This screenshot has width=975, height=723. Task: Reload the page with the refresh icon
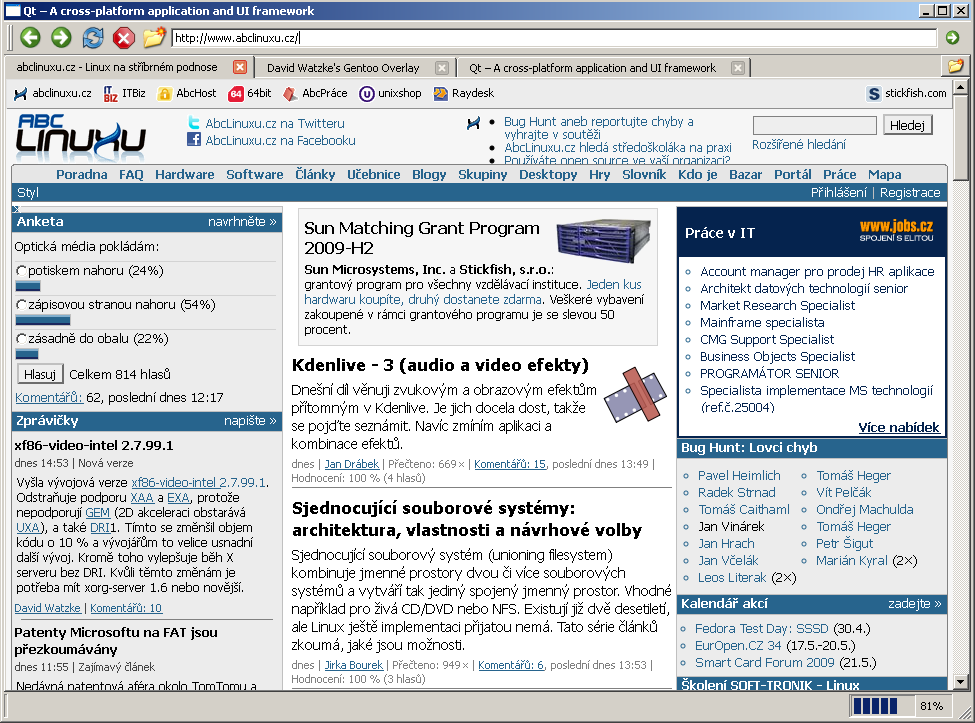point(93,38)
